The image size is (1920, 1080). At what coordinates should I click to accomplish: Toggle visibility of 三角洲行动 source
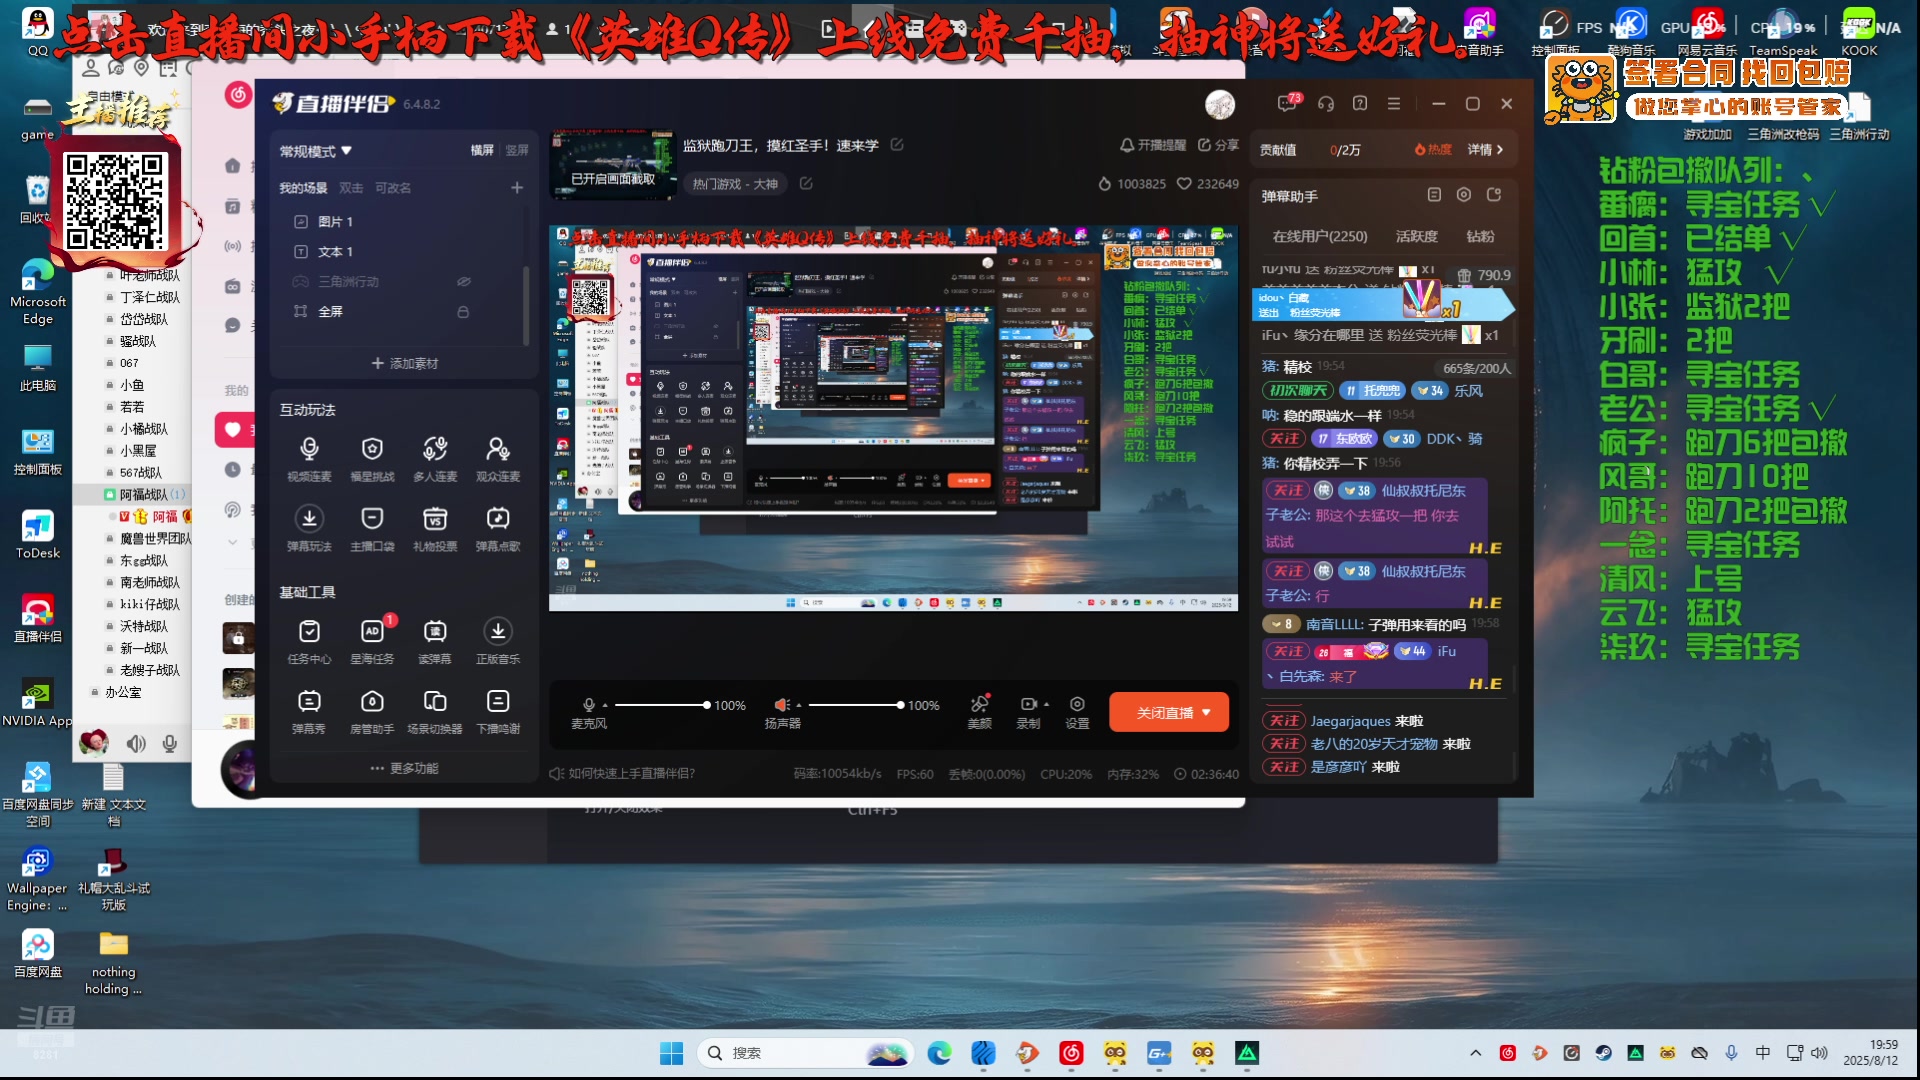[464, 282]
